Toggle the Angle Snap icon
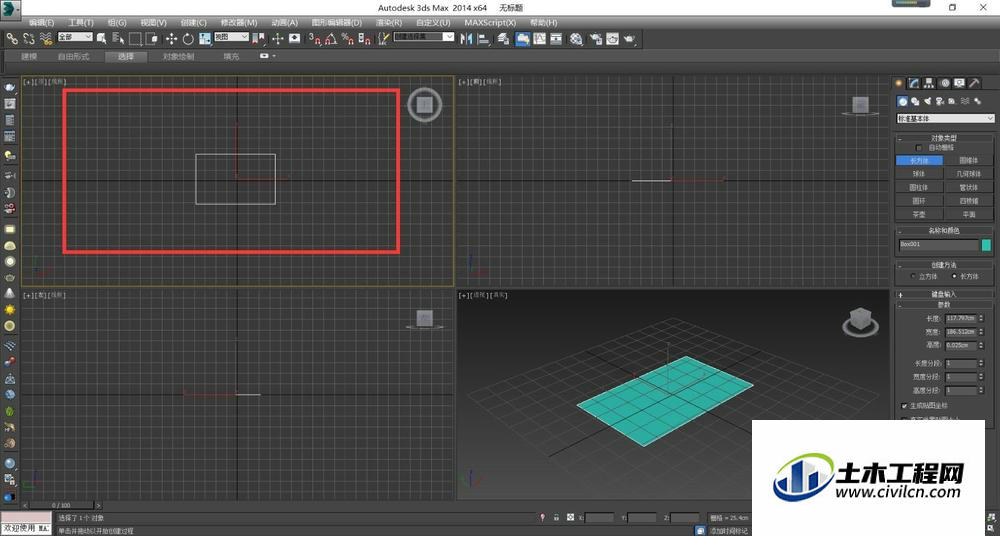Image resolution: width=1000 pixels, height=536 pixels. (x=331, y=39)
